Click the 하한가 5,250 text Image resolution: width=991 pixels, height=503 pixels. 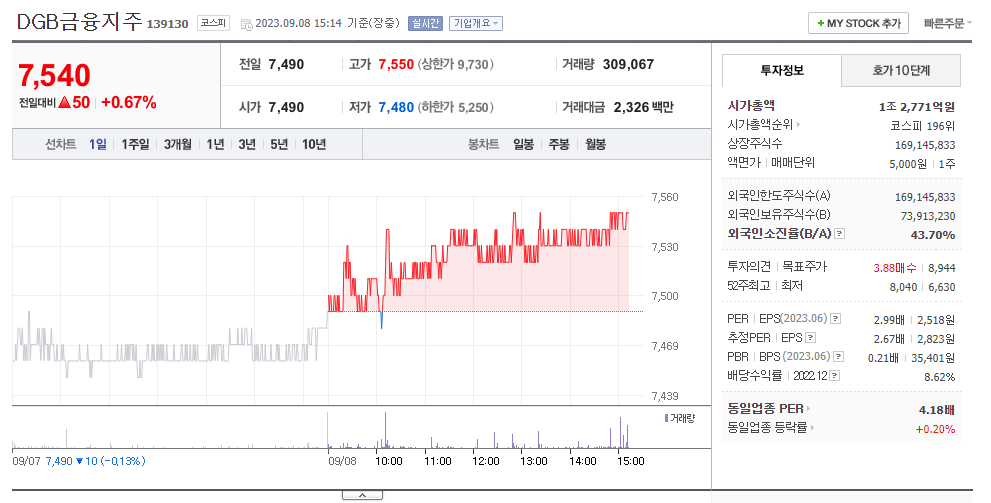[x=456, y=107]
